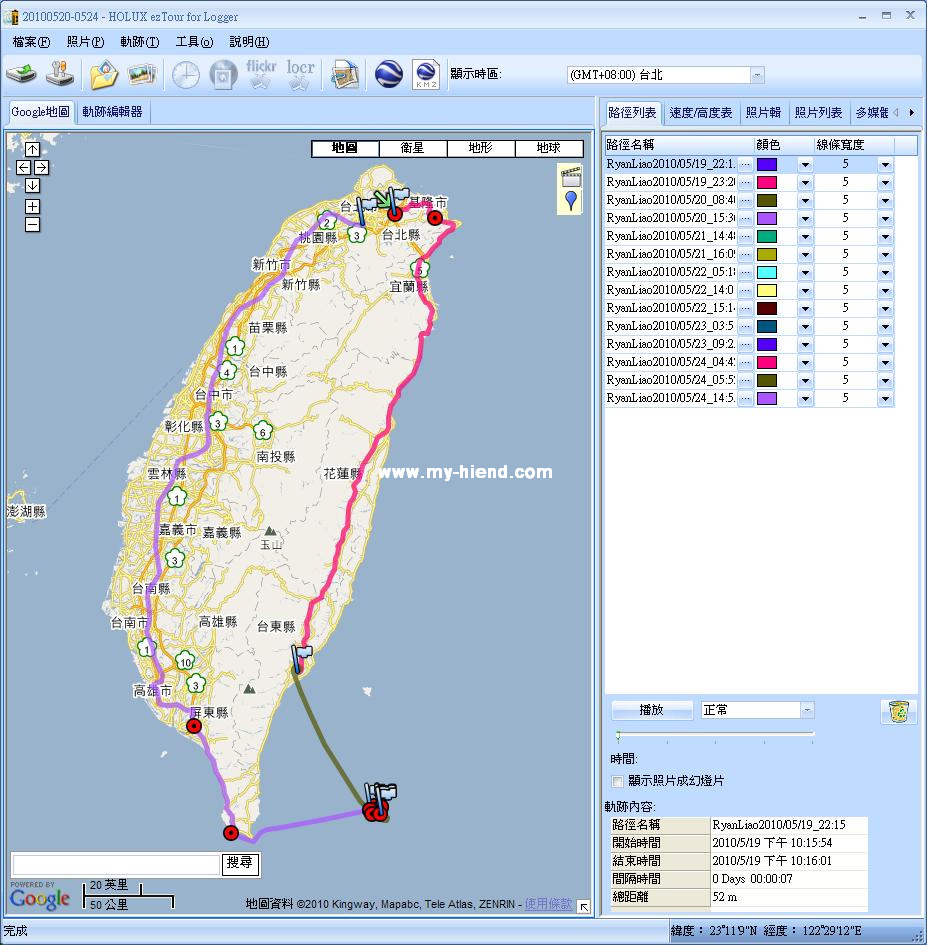Click the map search input field

(116, 864)
